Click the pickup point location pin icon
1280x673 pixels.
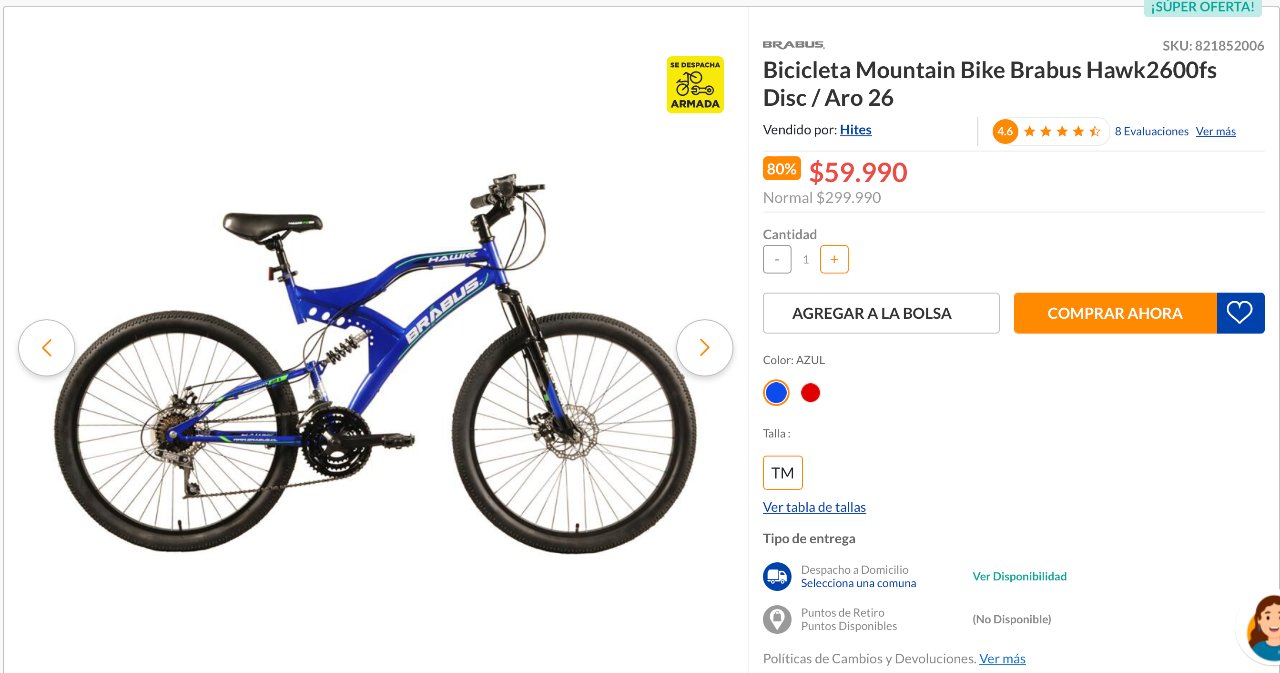[777, 619]
